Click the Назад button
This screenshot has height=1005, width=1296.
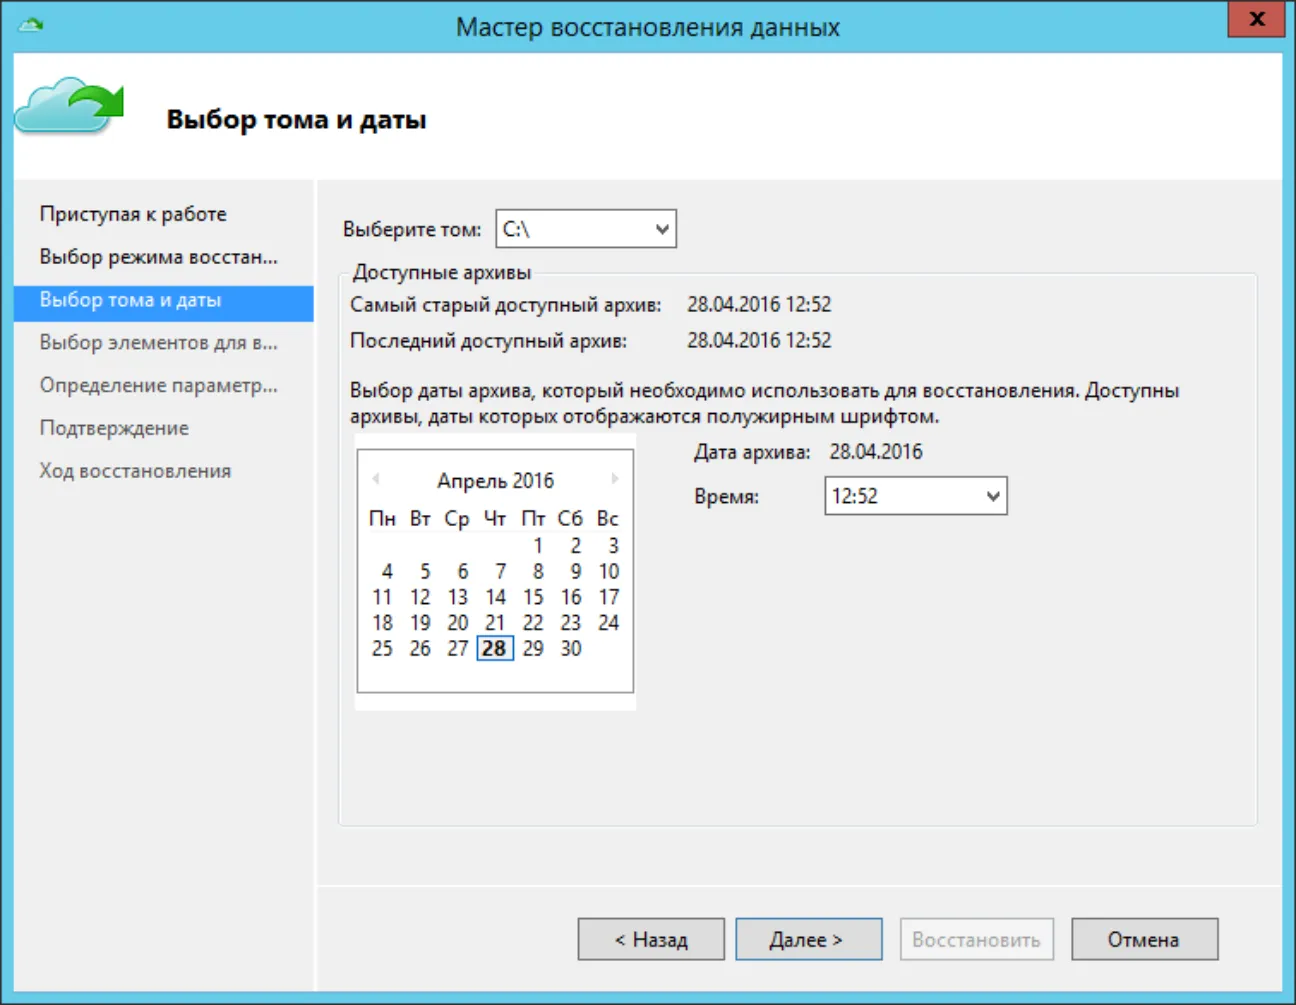651,939
